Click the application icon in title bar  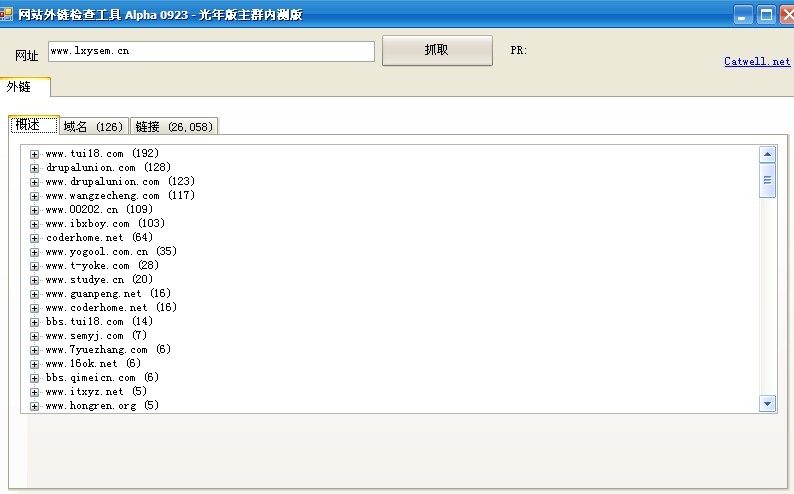click(x=8, y=14)
